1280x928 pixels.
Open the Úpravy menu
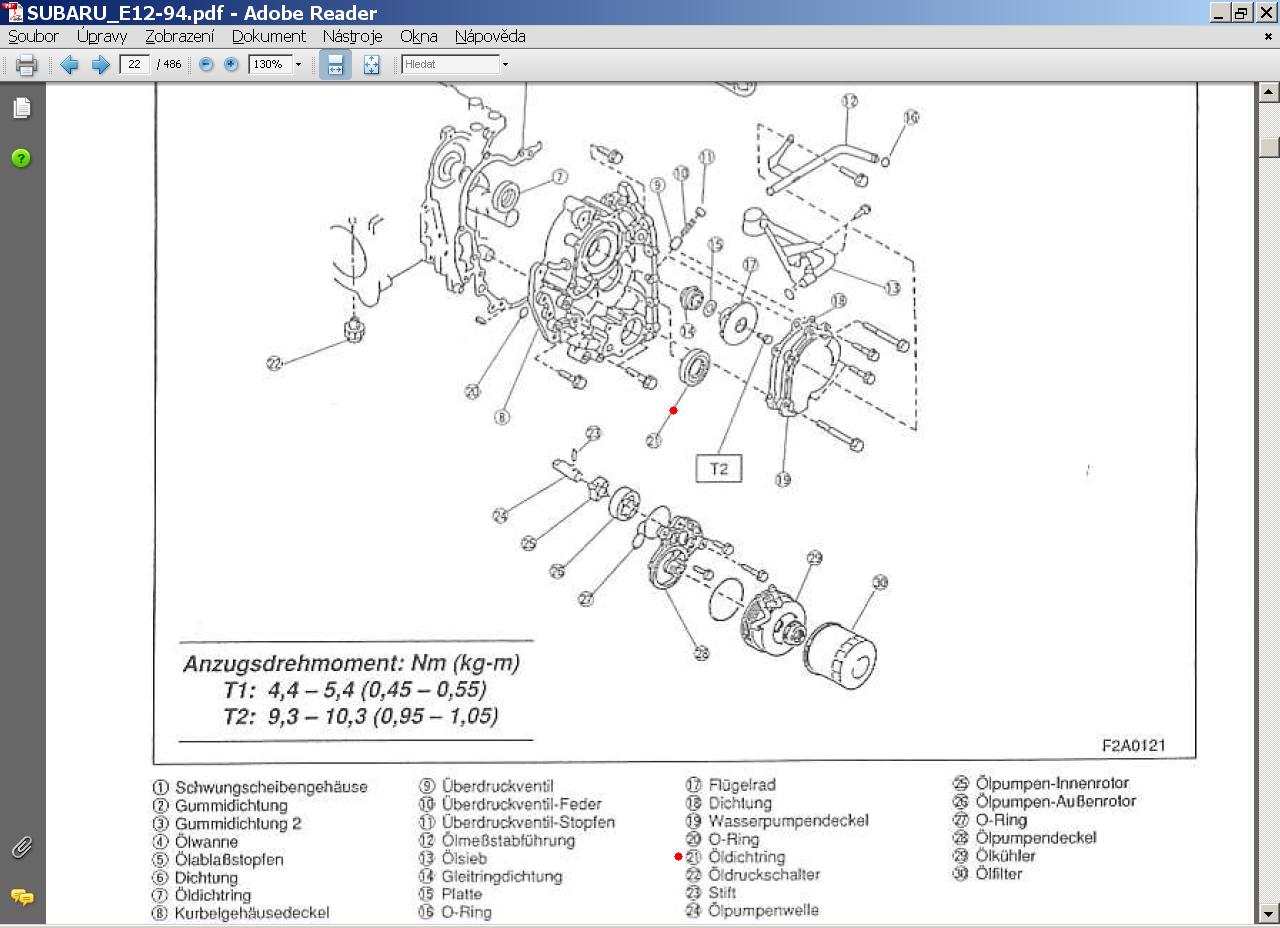102,36
